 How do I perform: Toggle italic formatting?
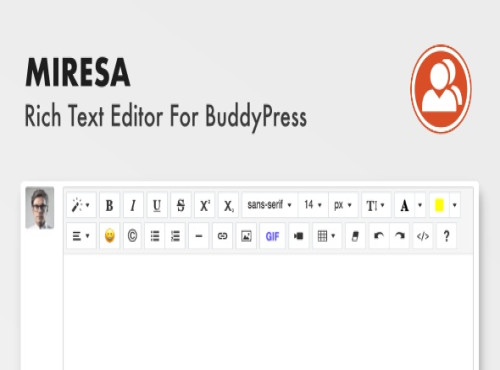click(133, 205)
